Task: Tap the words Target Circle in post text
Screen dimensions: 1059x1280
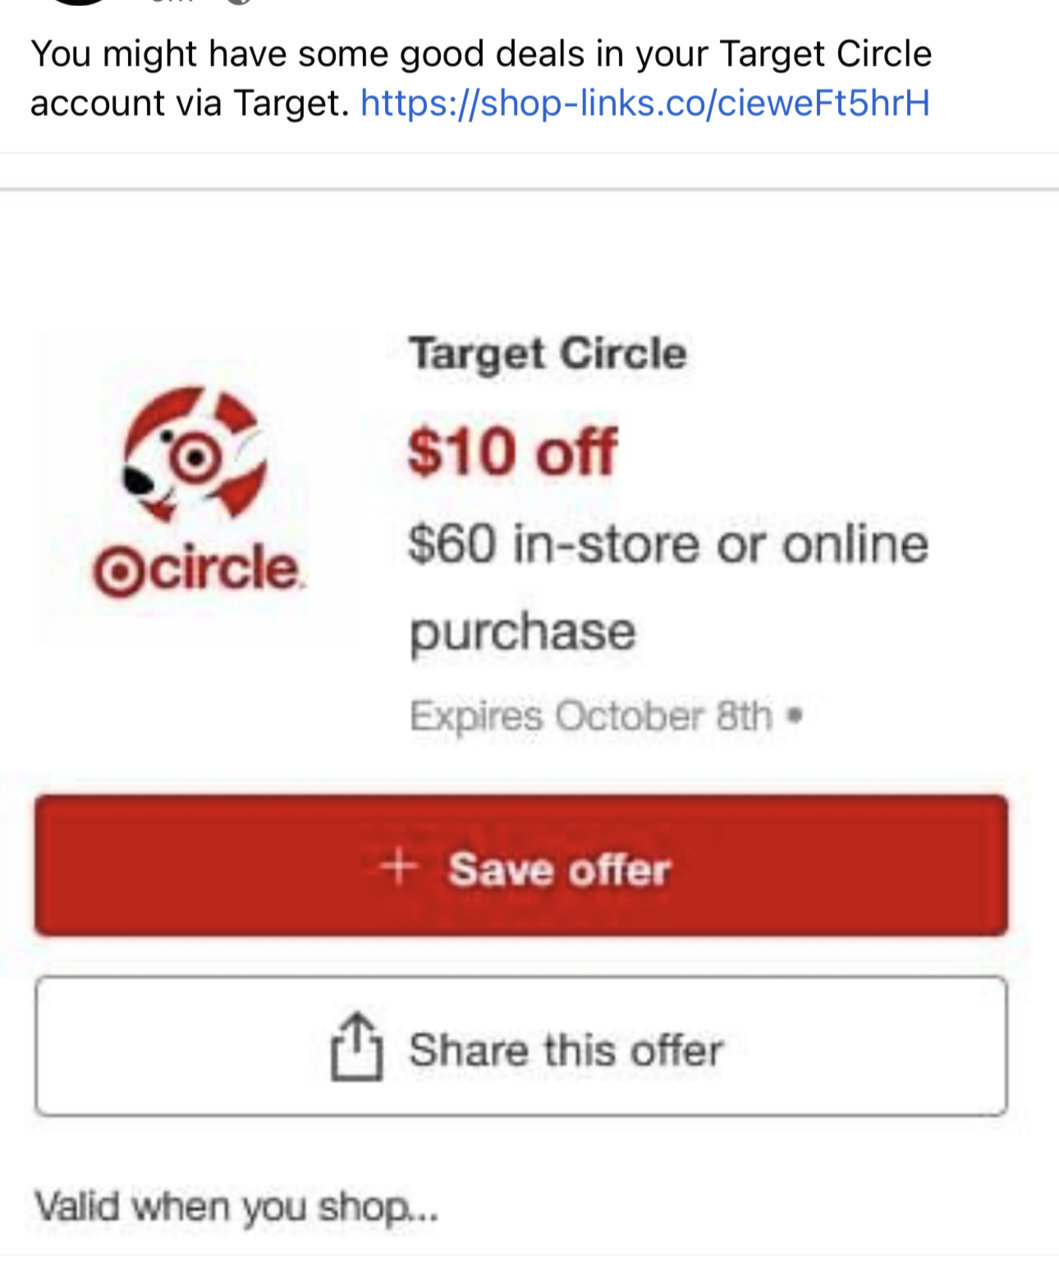Action: pyautogui.click(x=826, y=53)
